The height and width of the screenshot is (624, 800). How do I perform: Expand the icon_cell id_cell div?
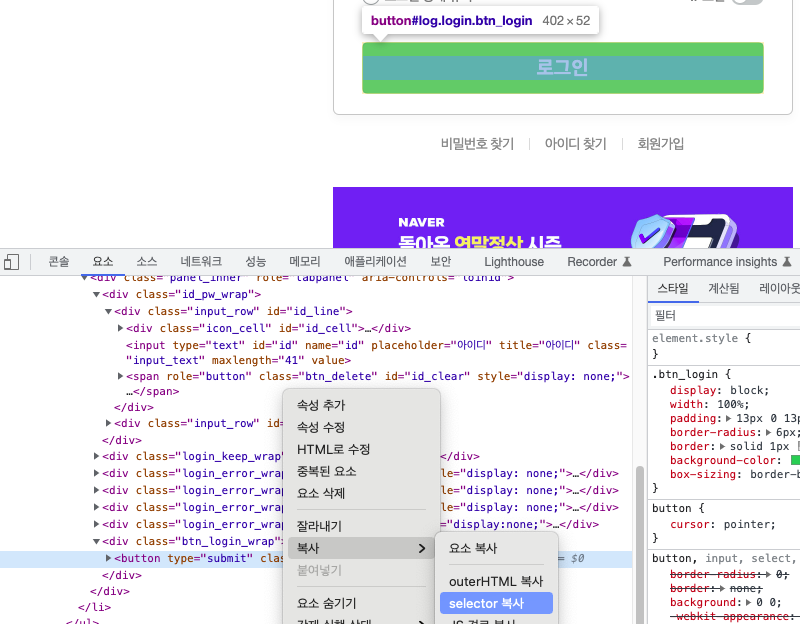pyautogui.click(x=120, y=328)
